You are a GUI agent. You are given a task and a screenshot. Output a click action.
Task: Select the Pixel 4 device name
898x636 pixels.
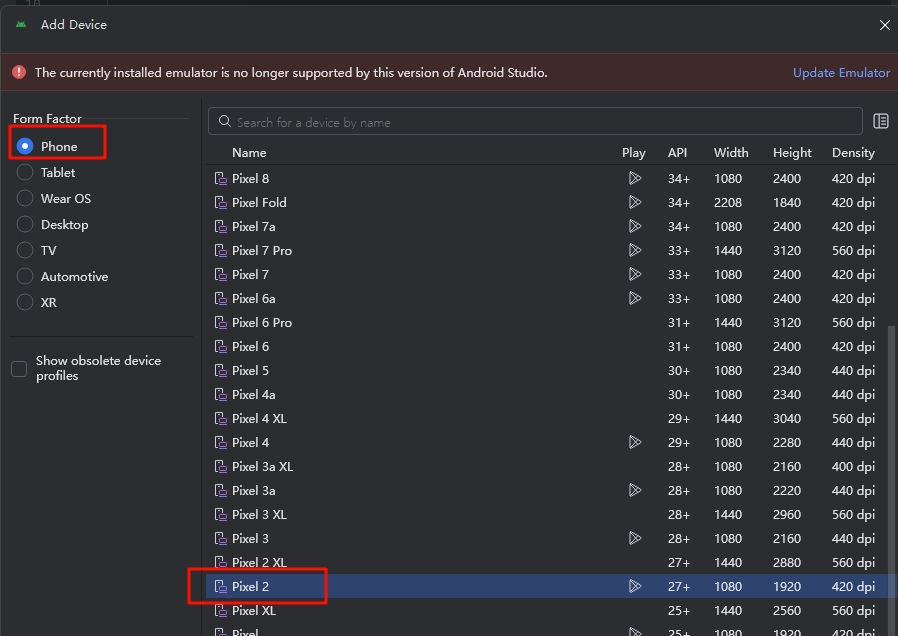[250, 443]
